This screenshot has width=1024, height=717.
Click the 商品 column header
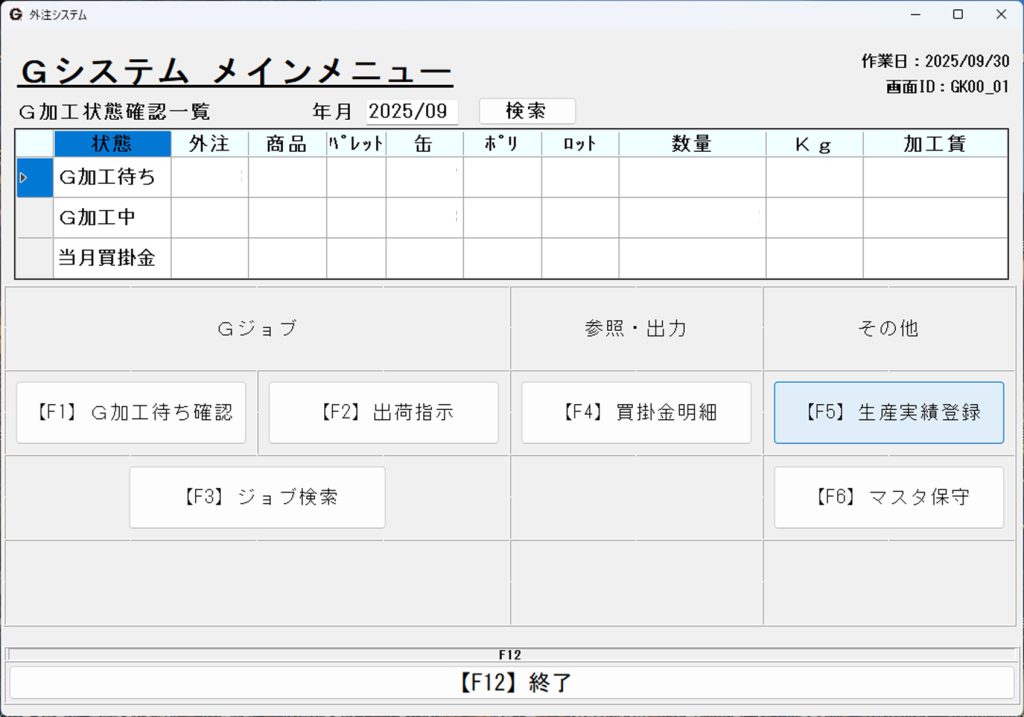(x=287, y=144)
